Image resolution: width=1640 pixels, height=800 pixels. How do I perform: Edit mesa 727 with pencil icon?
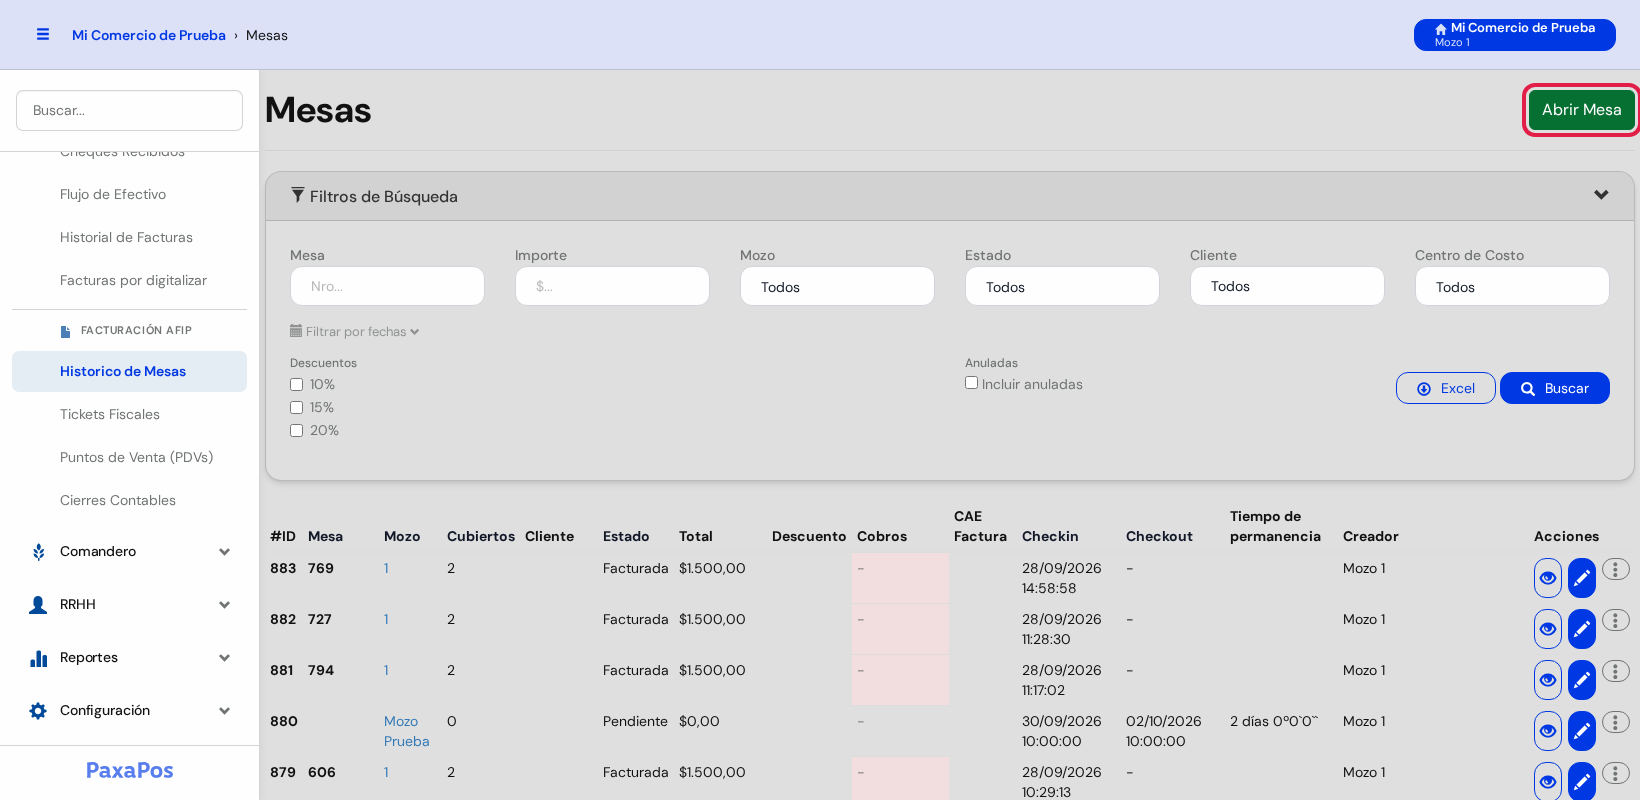pyautogui.click(x=1582, y=629)
